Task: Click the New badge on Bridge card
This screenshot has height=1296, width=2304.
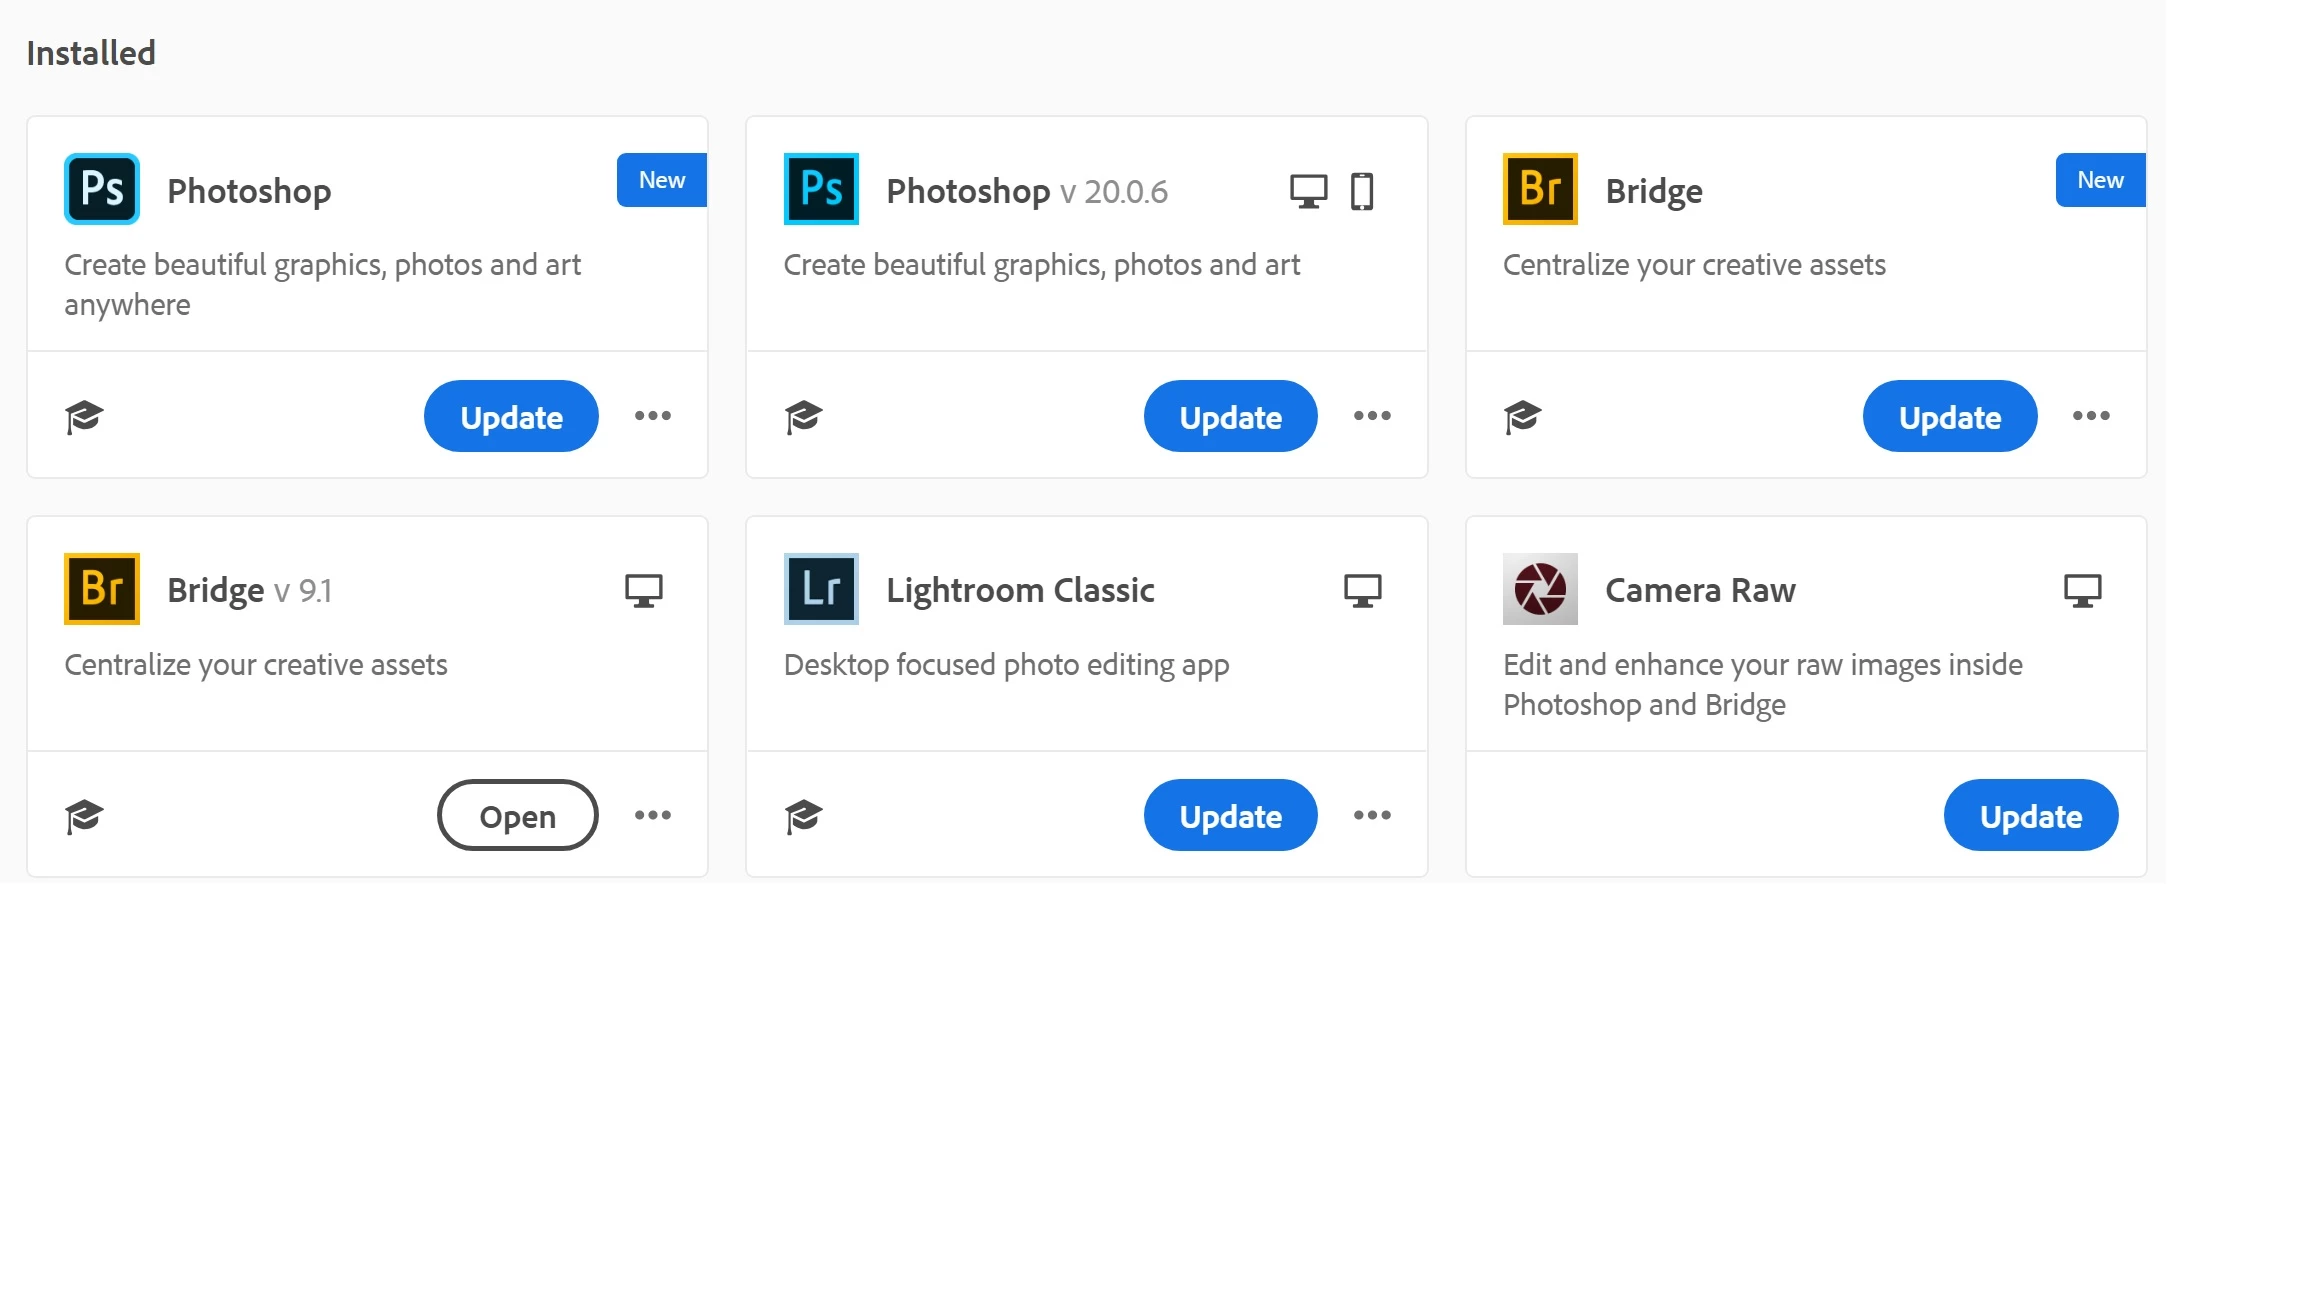Action: click(2100, 180)
